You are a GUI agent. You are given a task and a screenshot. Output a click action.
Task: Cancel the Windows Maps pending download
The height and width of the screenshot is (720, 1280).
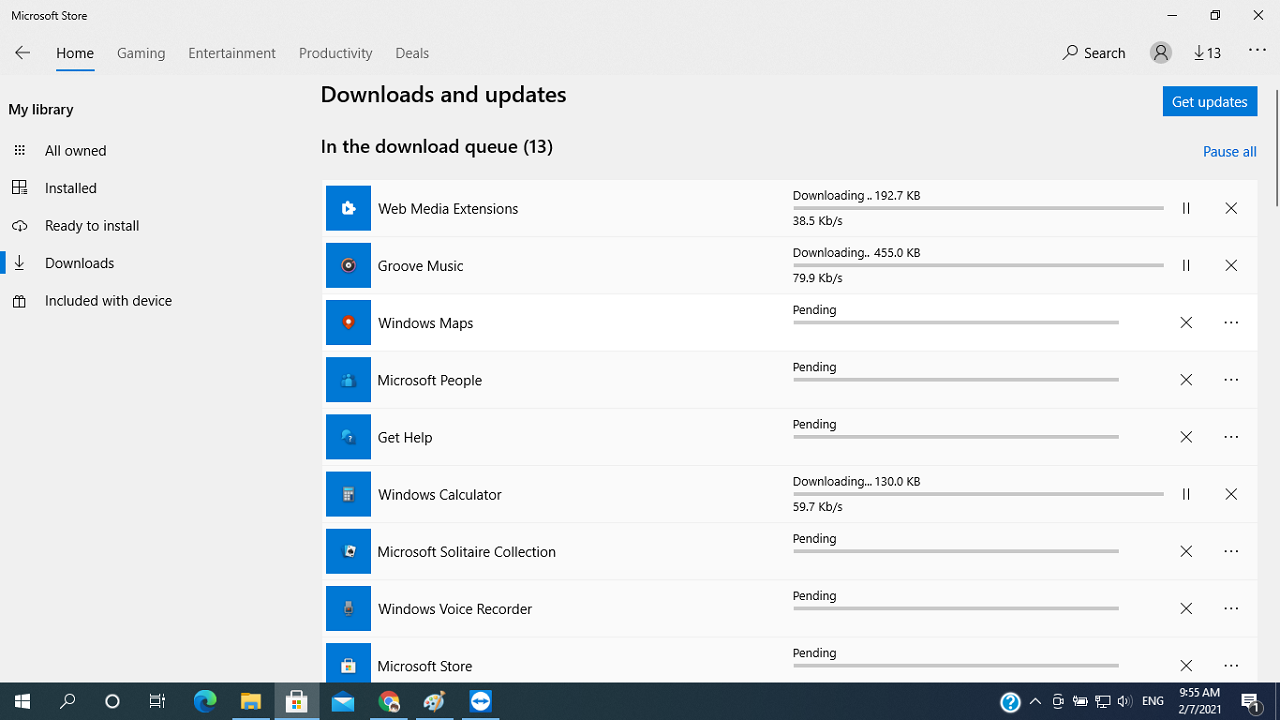point(1186,322)
